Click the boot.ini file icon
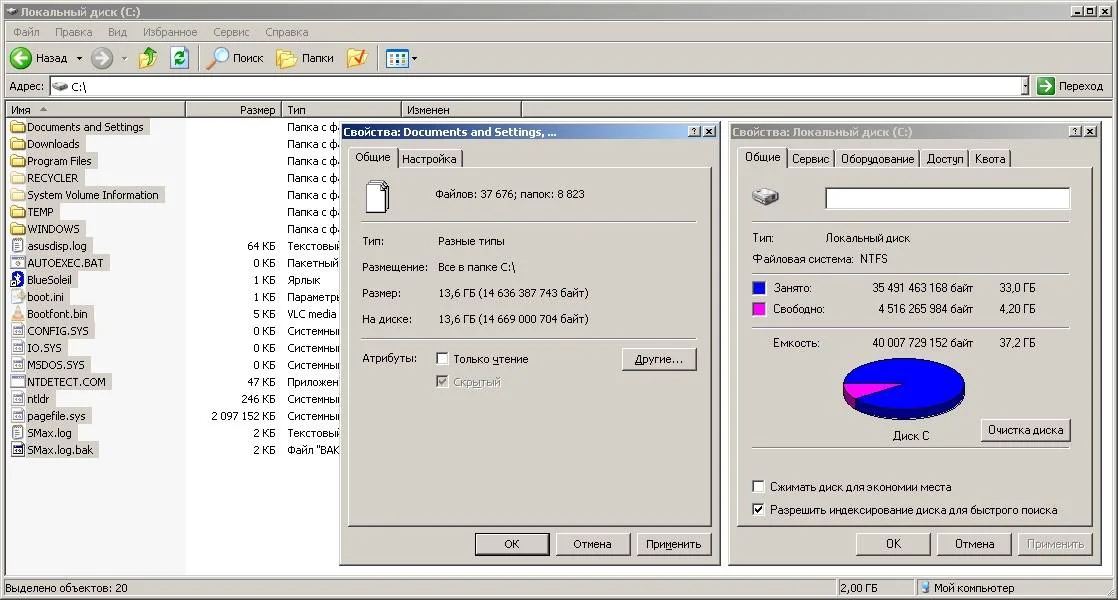 (x=18, y=297)
